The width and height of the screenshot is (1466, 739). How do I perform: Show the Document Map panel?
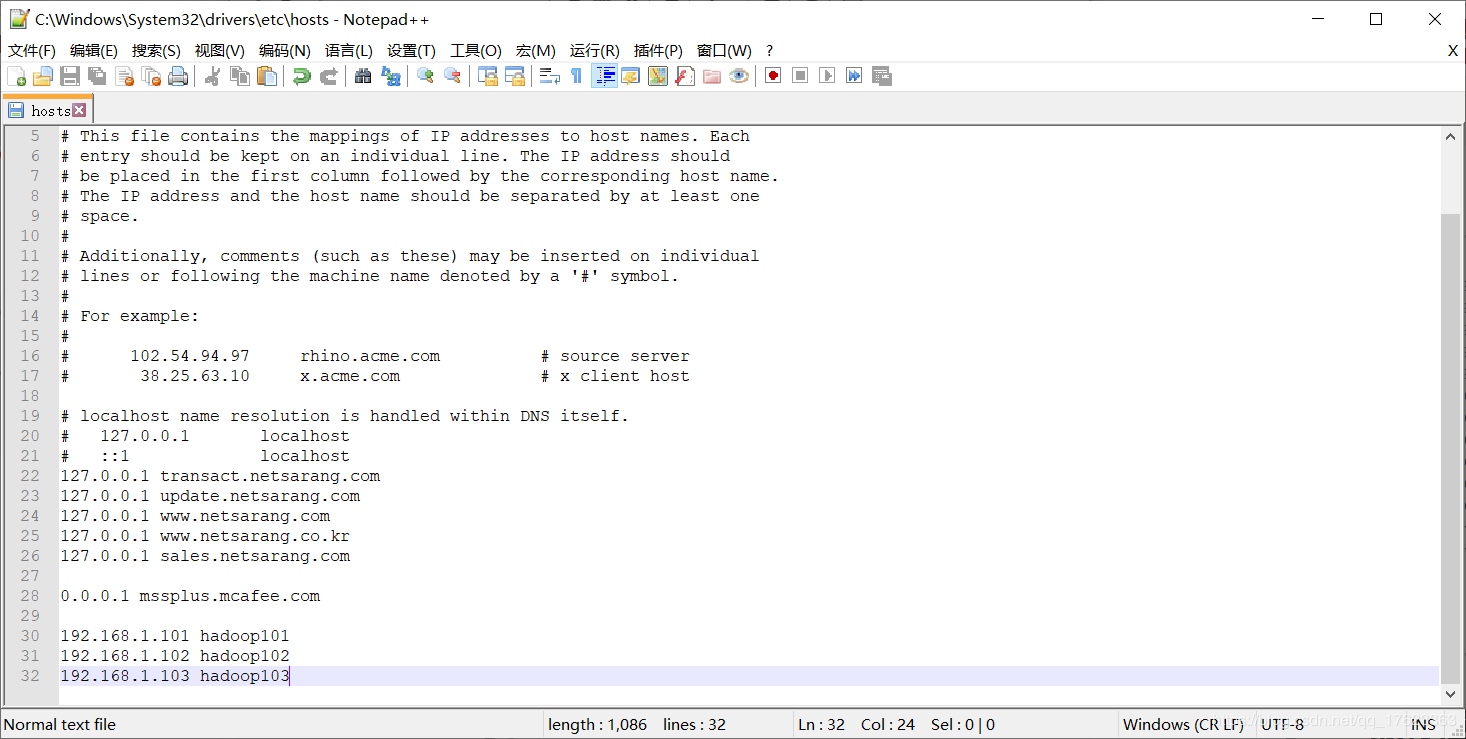(658, 76)
